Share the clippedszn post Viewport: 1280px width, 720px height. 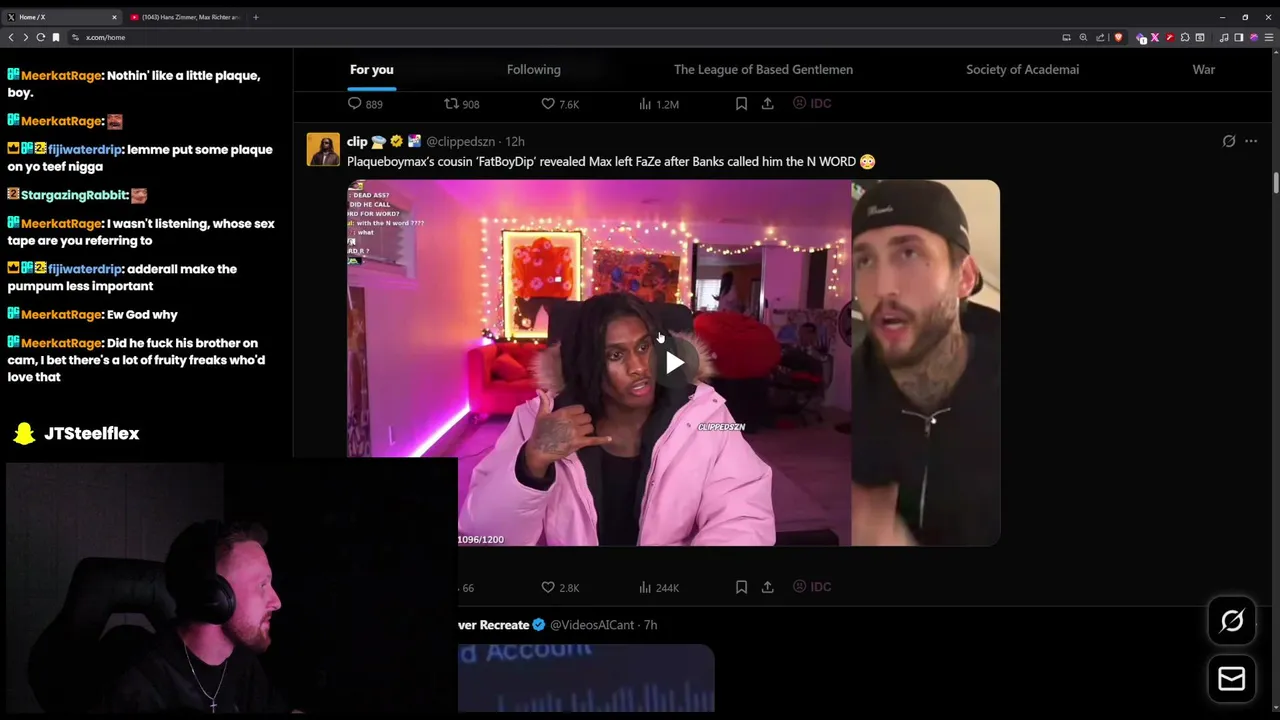click(x=767, y=588)
